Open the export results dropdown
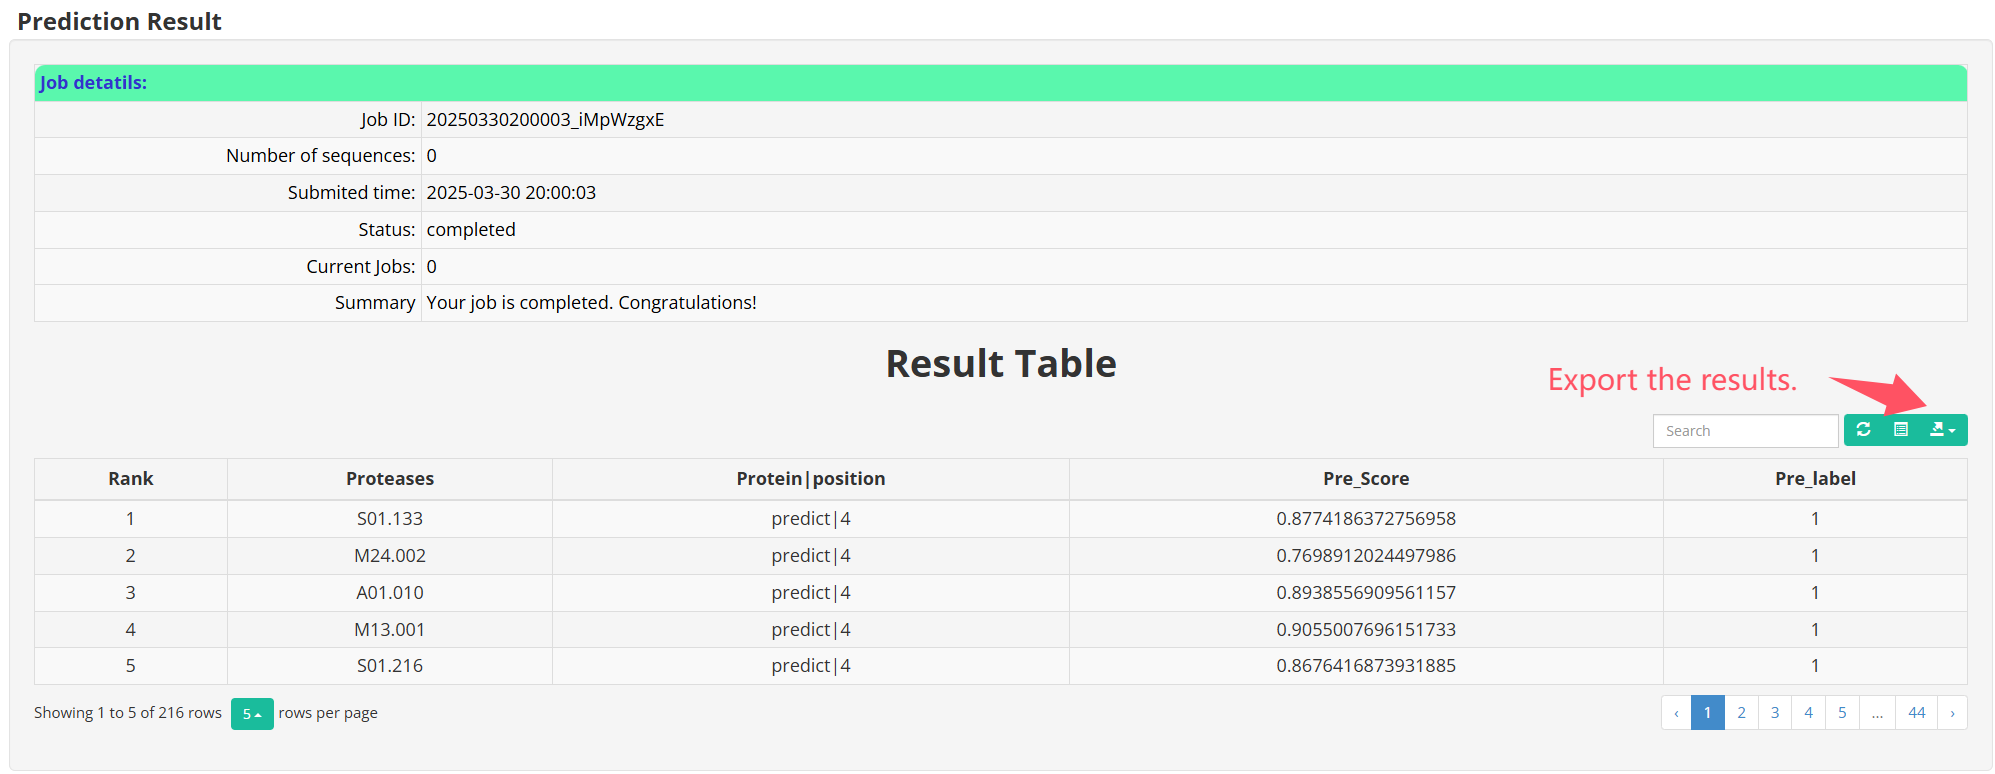This screenshot has width=1995, height=774. click(1942, 430)
